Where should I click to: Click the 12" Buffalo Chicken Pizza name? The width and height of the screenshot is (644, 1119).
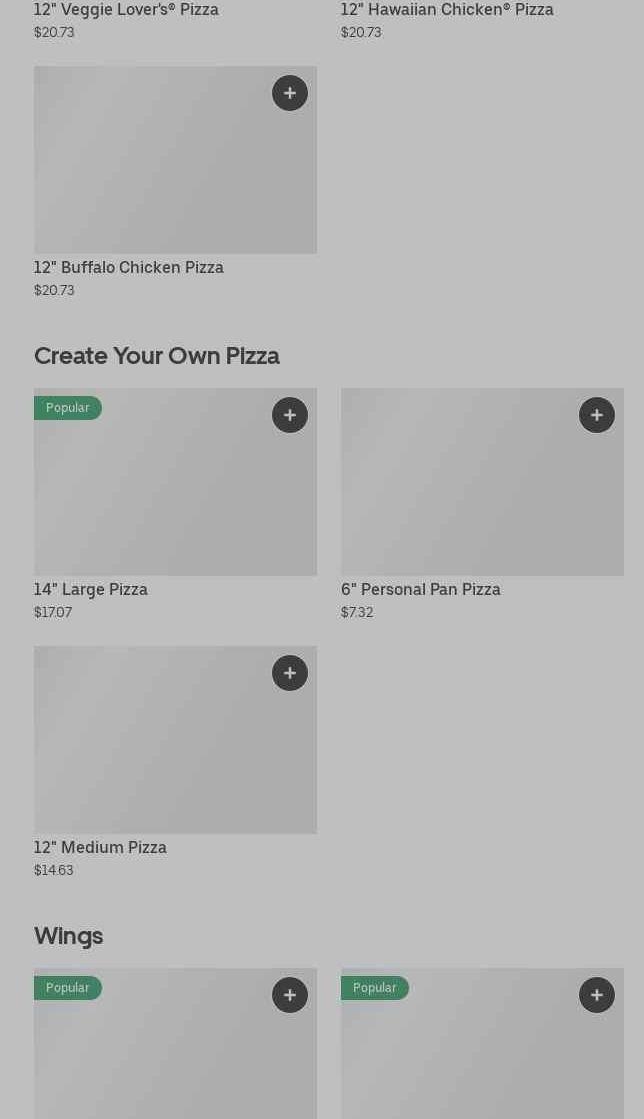(x=129, y=268)
